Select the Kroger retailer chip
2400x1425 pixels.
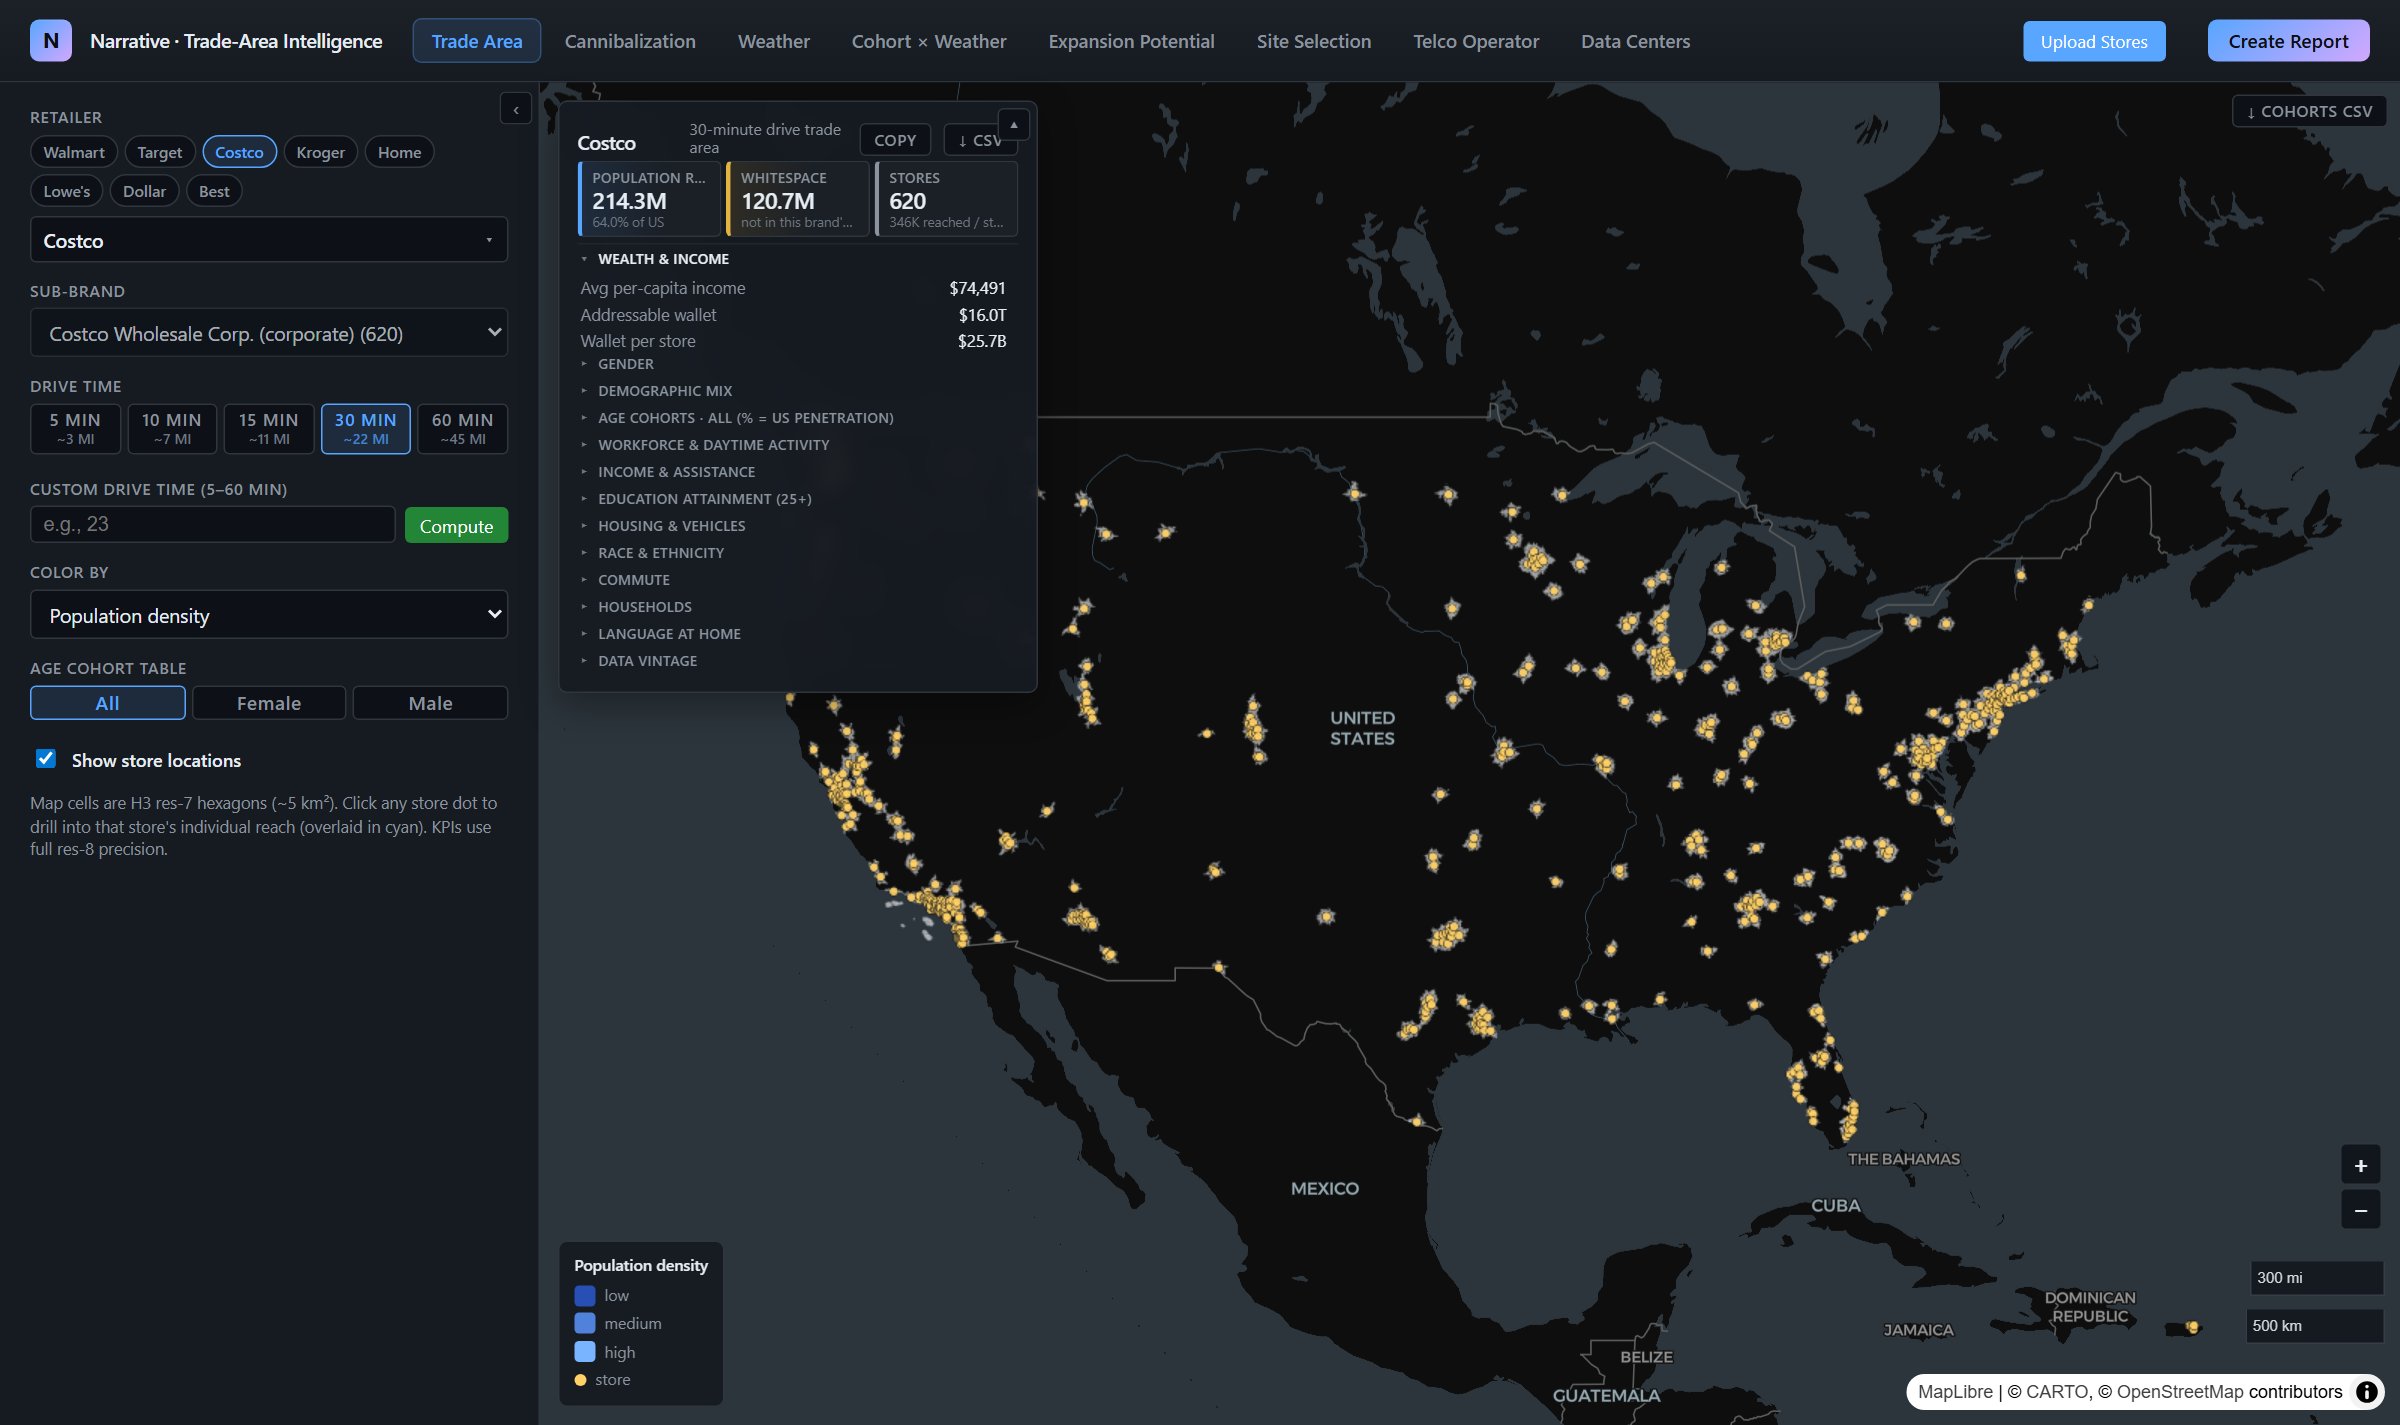coord(320,152)
